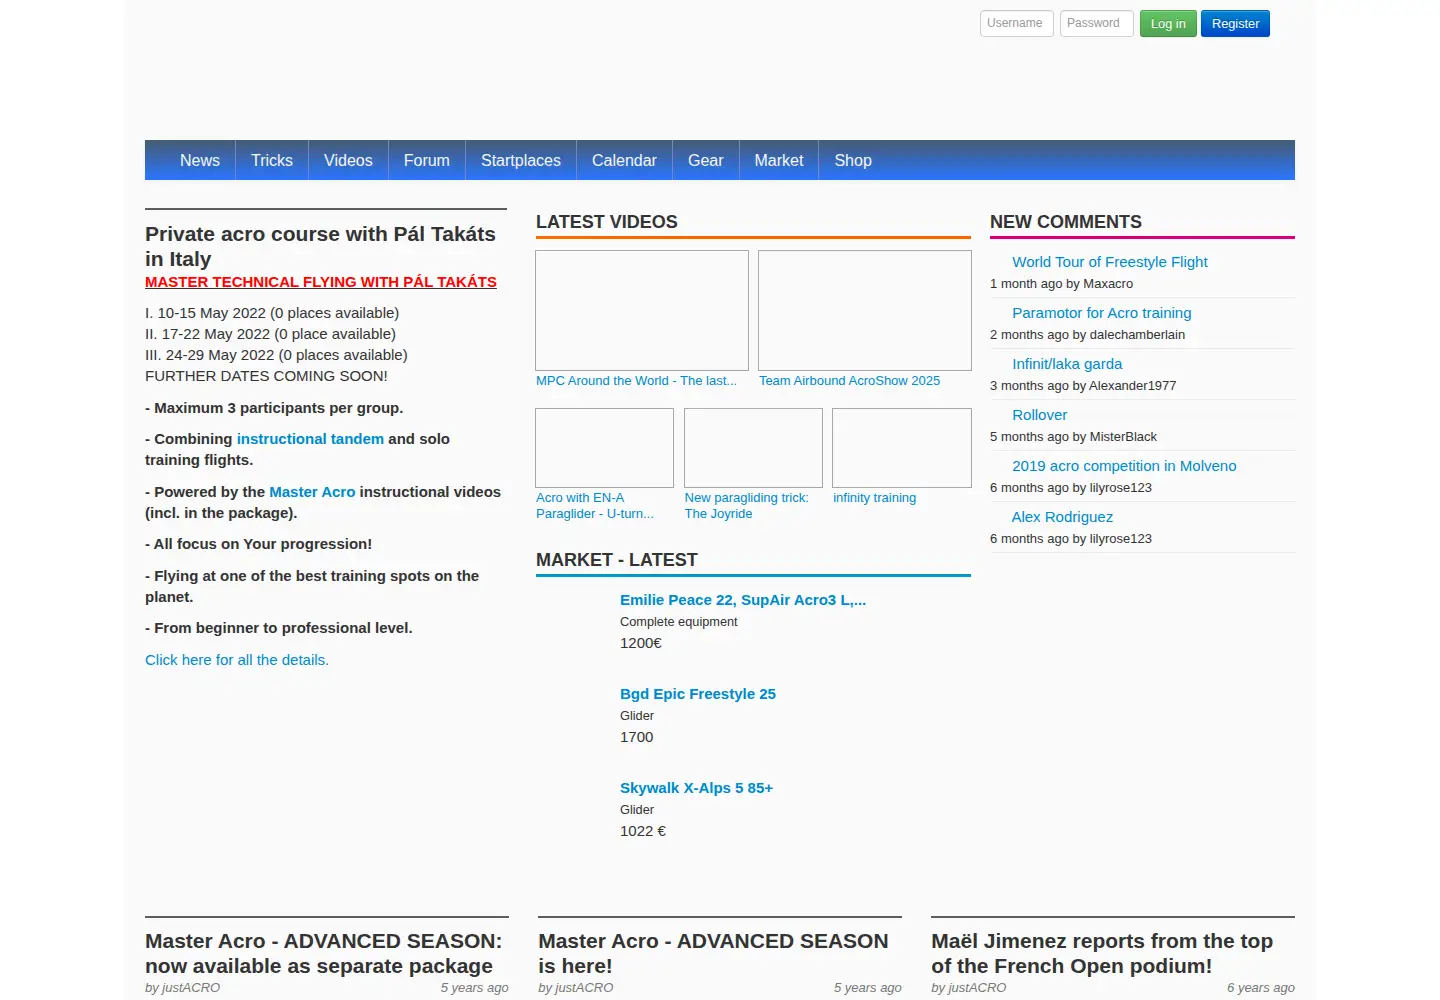This screenshot has width=1440, height=1000.
Task: Open Advanced Season separate package article
Action: [324, 954]
